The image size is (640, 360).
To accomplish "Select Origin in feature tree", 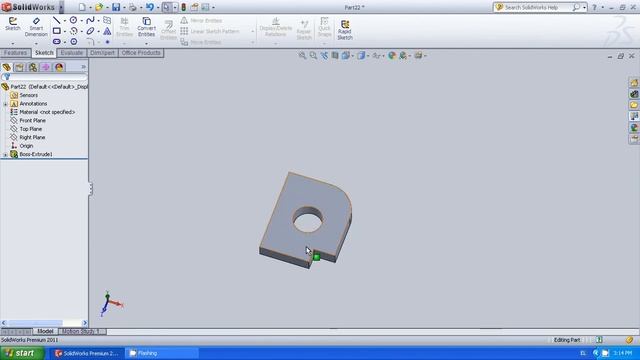I will click(26, 146).
